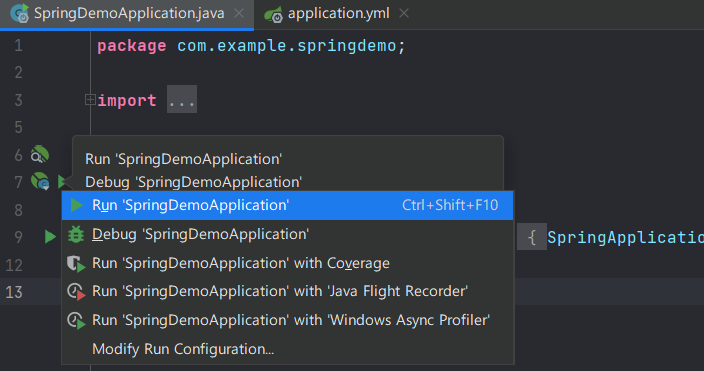Close the SpringDemoApplication.java tab
This screenshot has height=371, width=704.
pyautogui.click(x=239, y=13)
